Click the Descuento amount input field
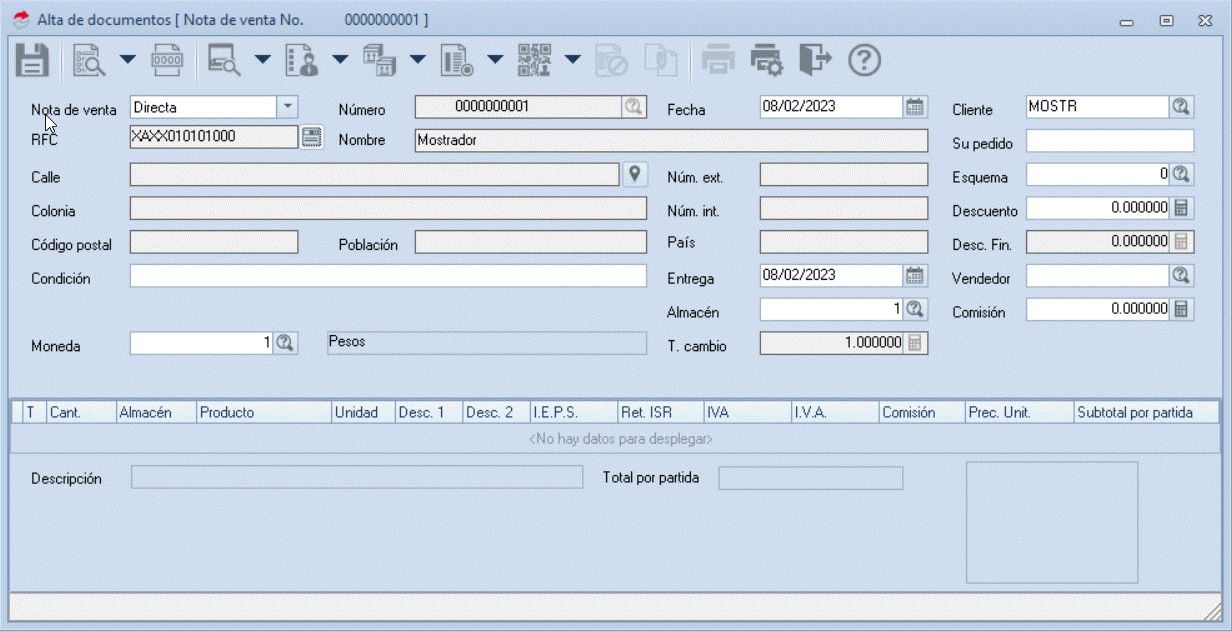 click(1098, 208)
